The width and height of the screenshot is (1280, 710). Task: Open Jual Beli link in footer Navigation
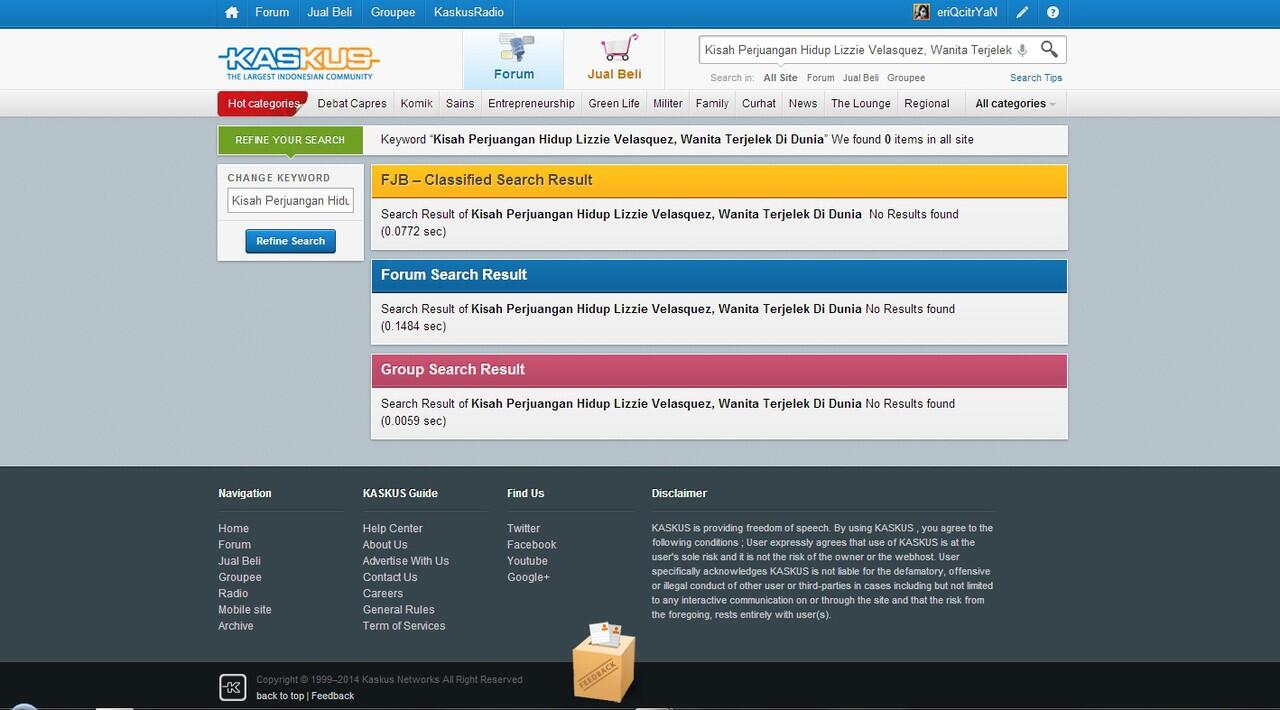(240, 561)
